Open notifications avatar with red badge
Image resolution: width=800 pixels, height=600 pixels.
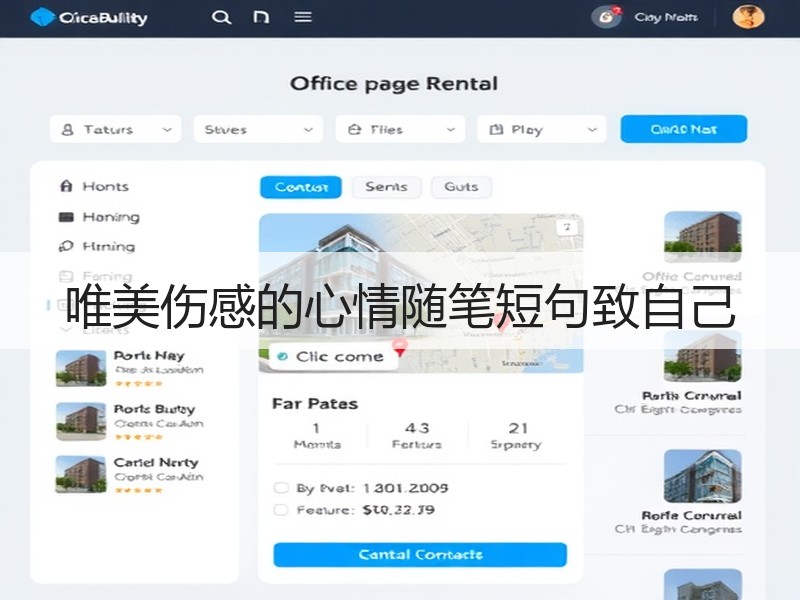[606, 17]
